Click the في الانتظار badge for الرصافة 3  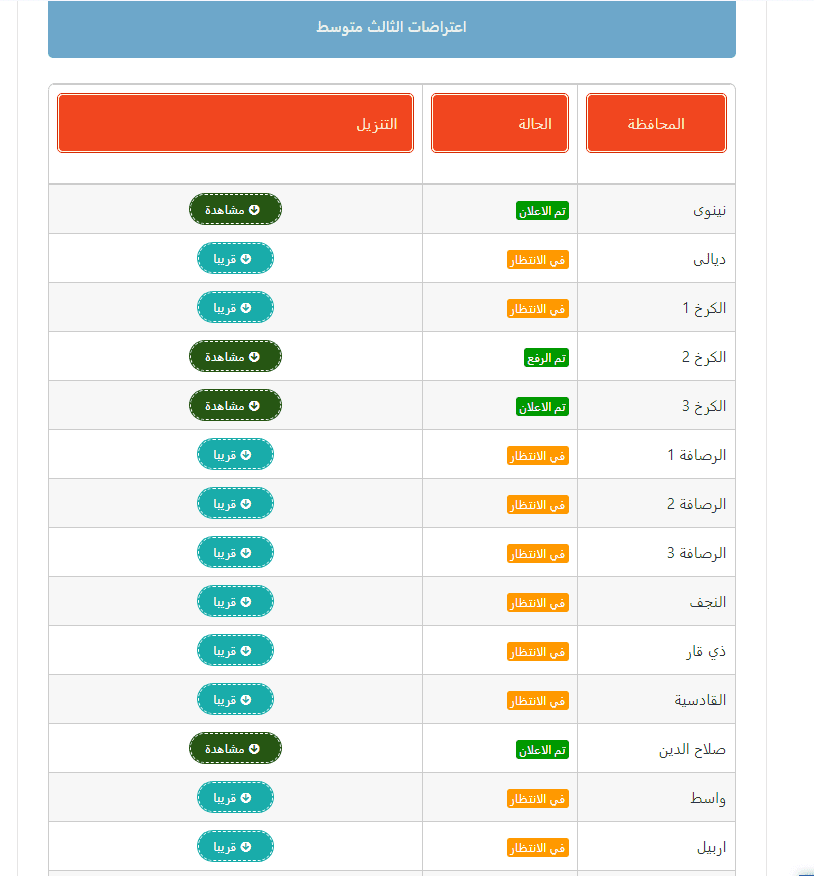coord(538,553)
